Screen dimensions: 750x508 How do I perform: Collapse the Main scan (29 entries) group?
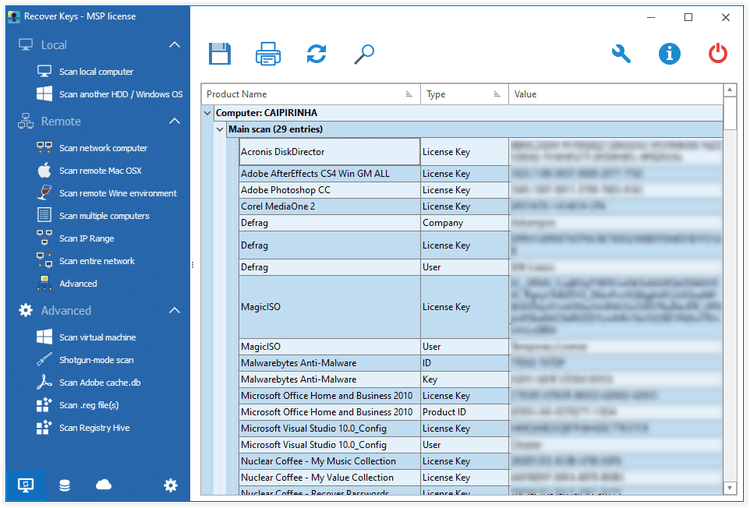point(220,129)
